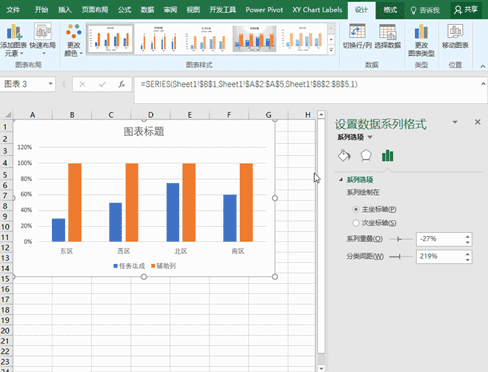
Task: Click the 图表标题 chart title
Action: pos(144,131)
